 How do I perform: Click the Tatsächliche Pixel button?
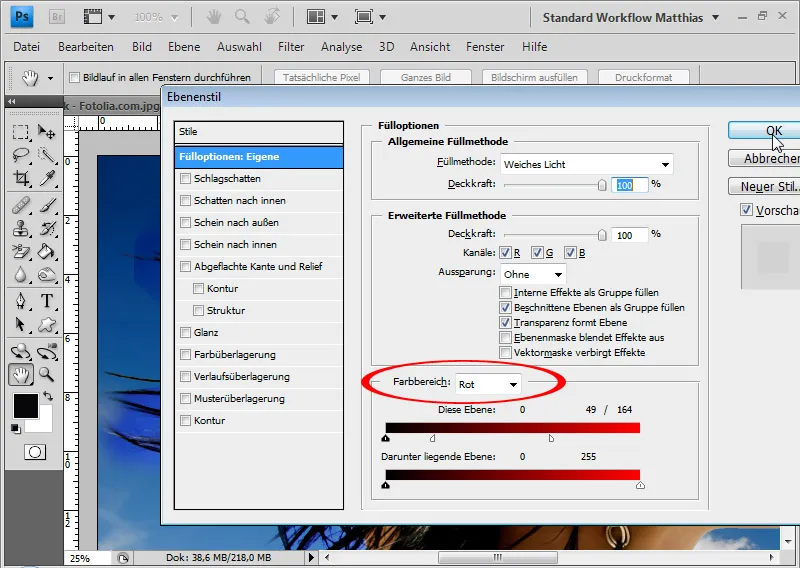[321, 78]
